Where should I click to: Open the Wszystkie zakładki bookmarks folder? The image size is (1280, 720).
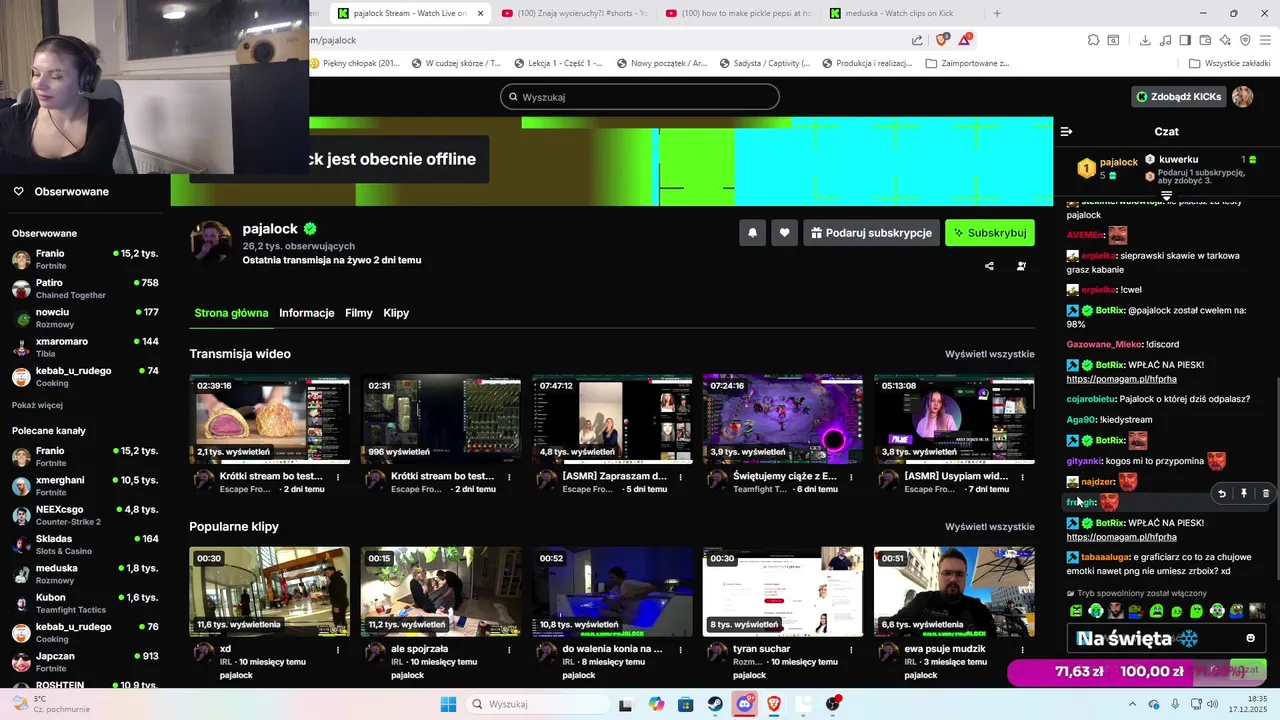pos(1230,63)
